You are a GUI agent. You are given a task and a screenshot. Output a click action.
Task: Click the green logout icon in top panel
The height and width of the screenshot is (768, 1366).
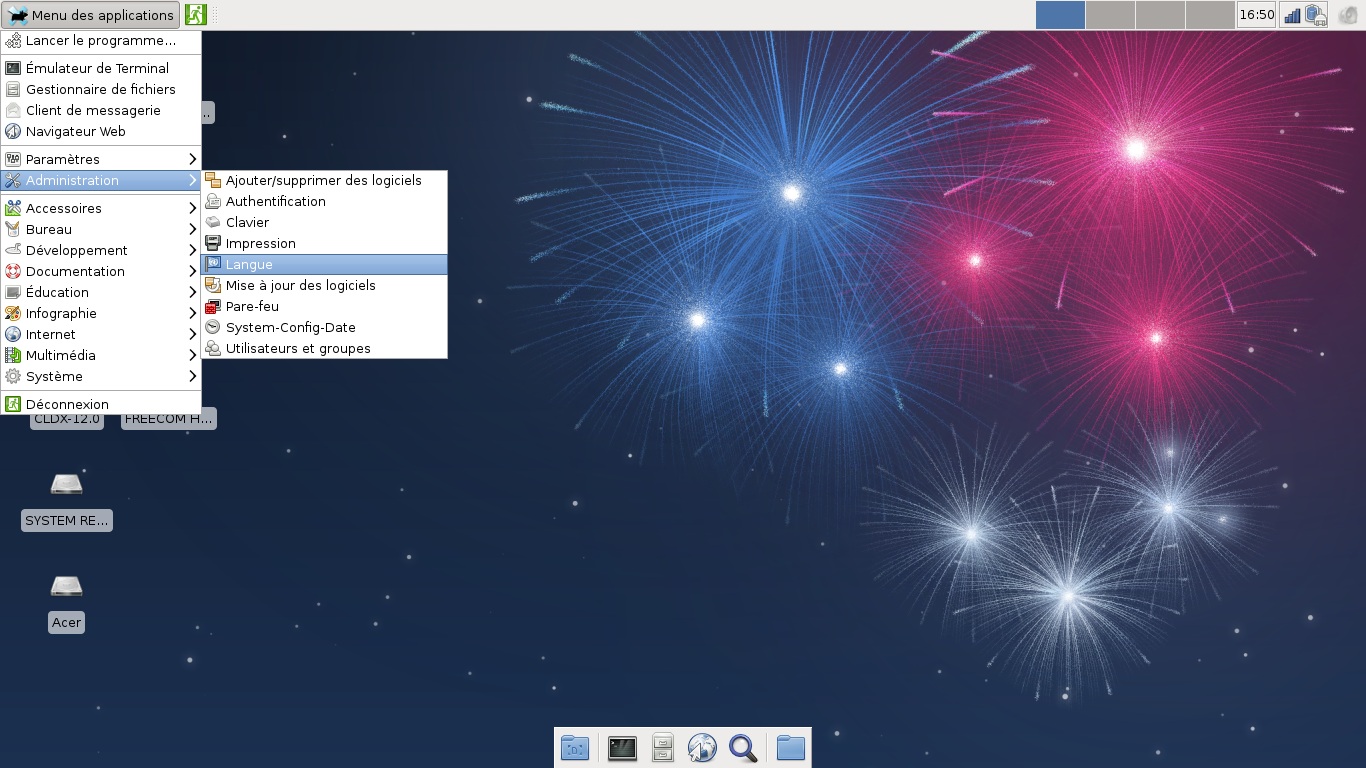click(196, 15)
